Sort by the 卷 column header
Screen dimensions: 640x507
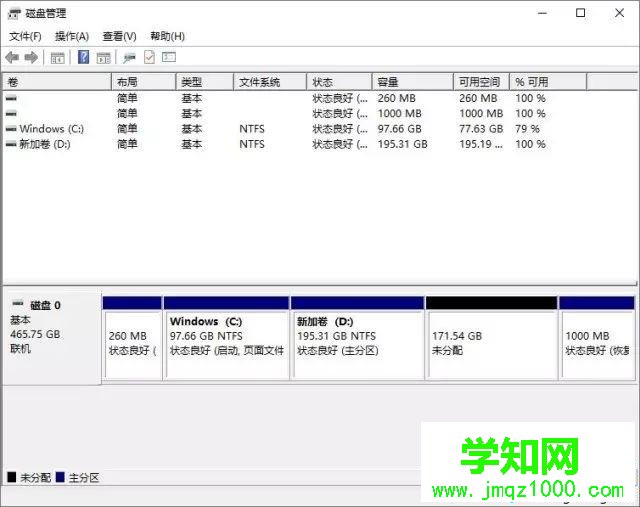pyautogui.click(x=57, y=82)
